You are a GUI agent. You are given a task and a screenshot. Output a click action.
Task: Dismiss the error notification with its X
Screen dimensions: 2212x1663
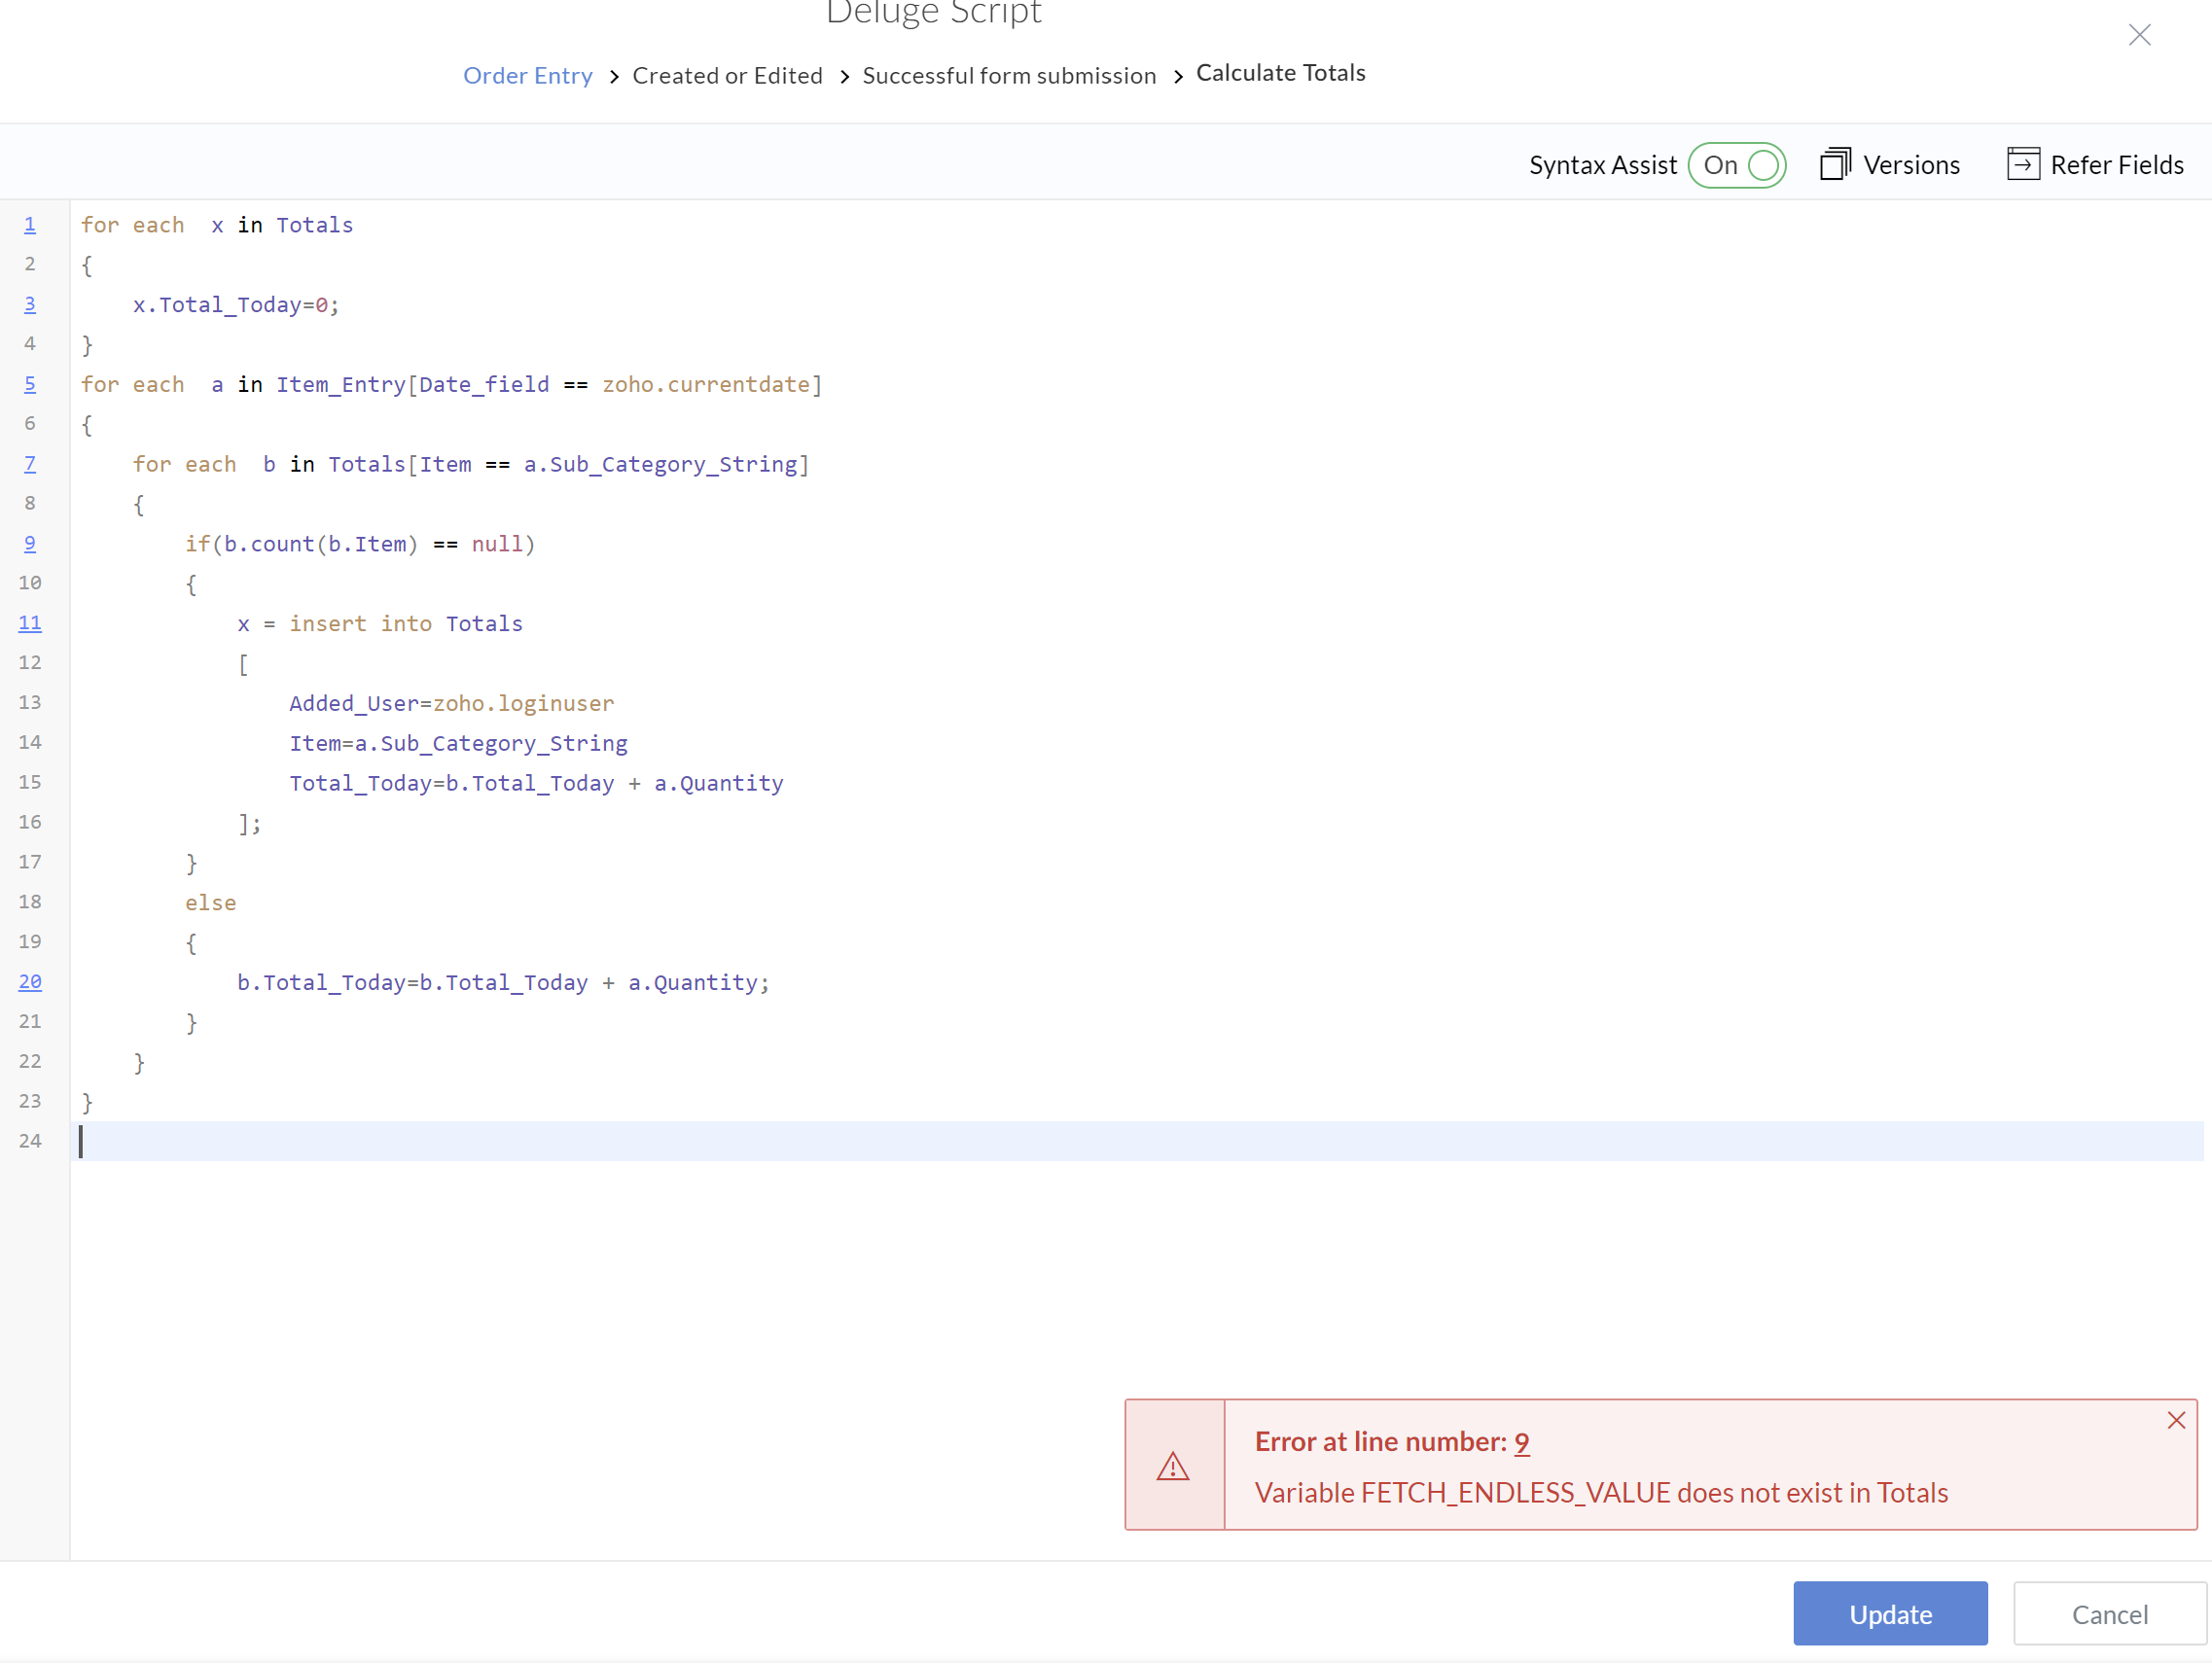click(x=2175, y=1420)
